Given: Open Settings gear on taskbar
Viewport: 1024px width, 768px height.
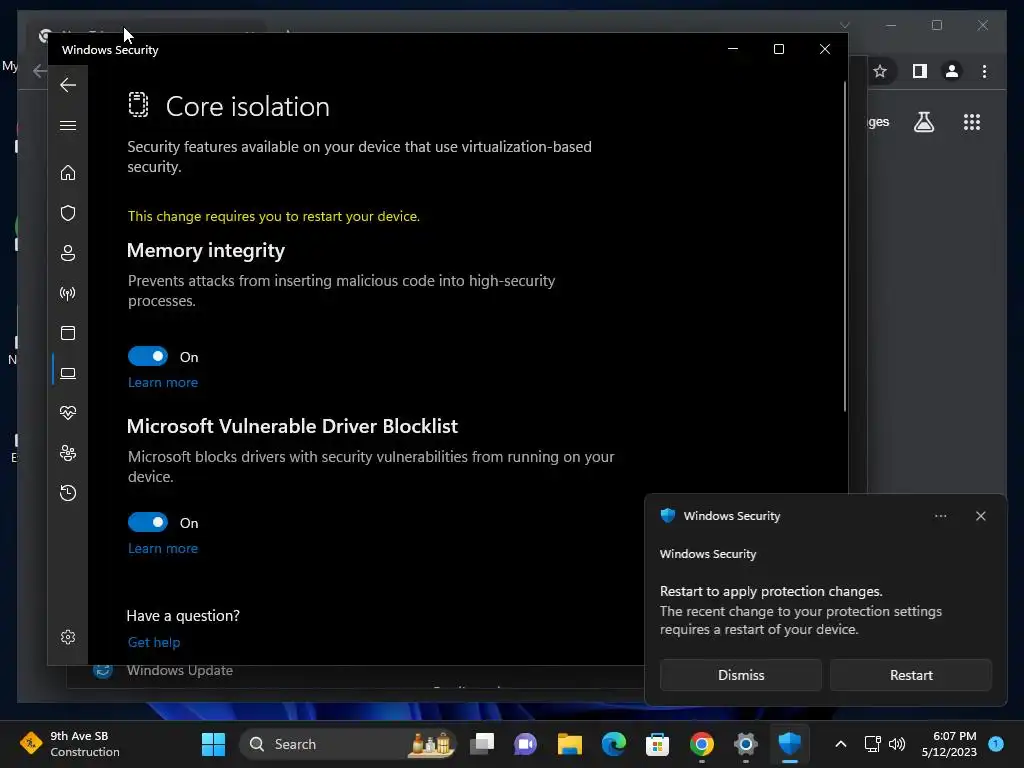Looking at the screenshot, I should coord(745,744).
